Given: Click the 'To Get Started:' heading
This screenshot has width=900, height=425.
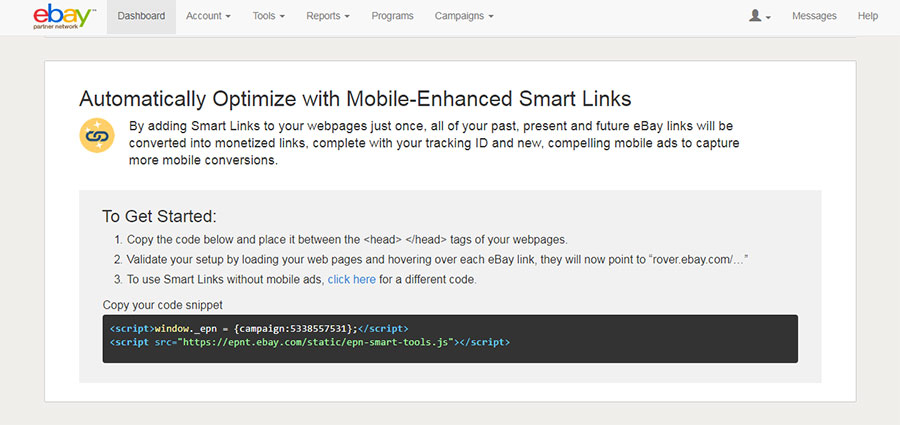Looking at the screenshot, I should point(160,217).
